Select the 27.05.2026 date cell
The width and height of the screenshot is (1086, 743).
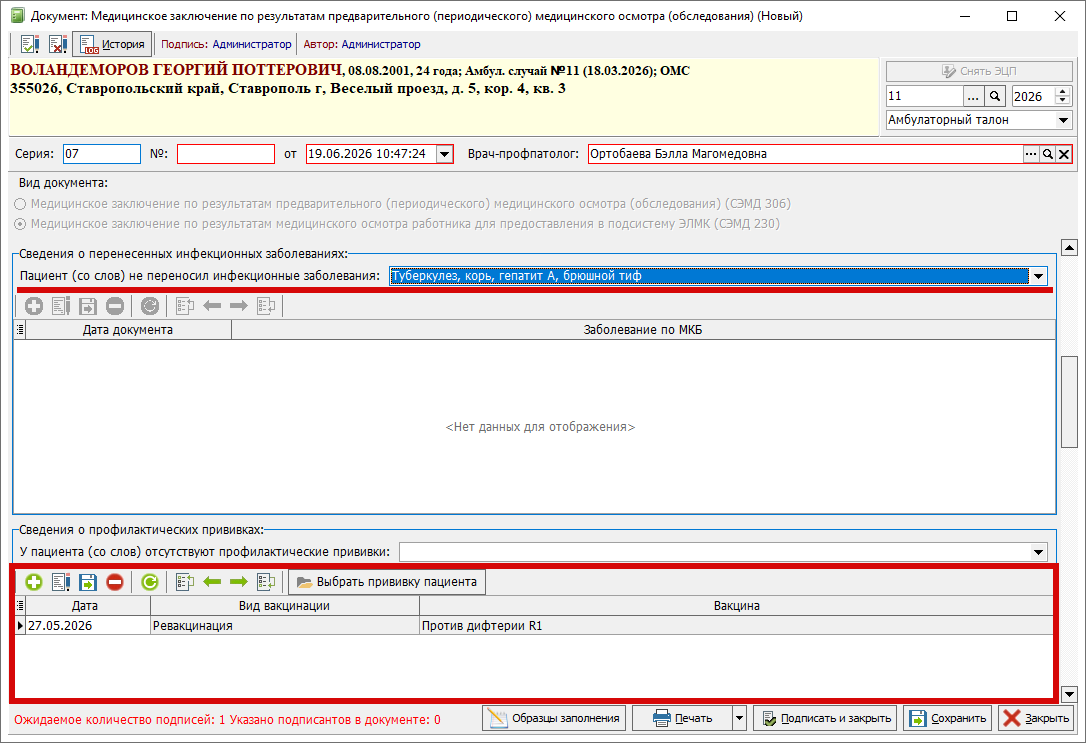point(88,626)
